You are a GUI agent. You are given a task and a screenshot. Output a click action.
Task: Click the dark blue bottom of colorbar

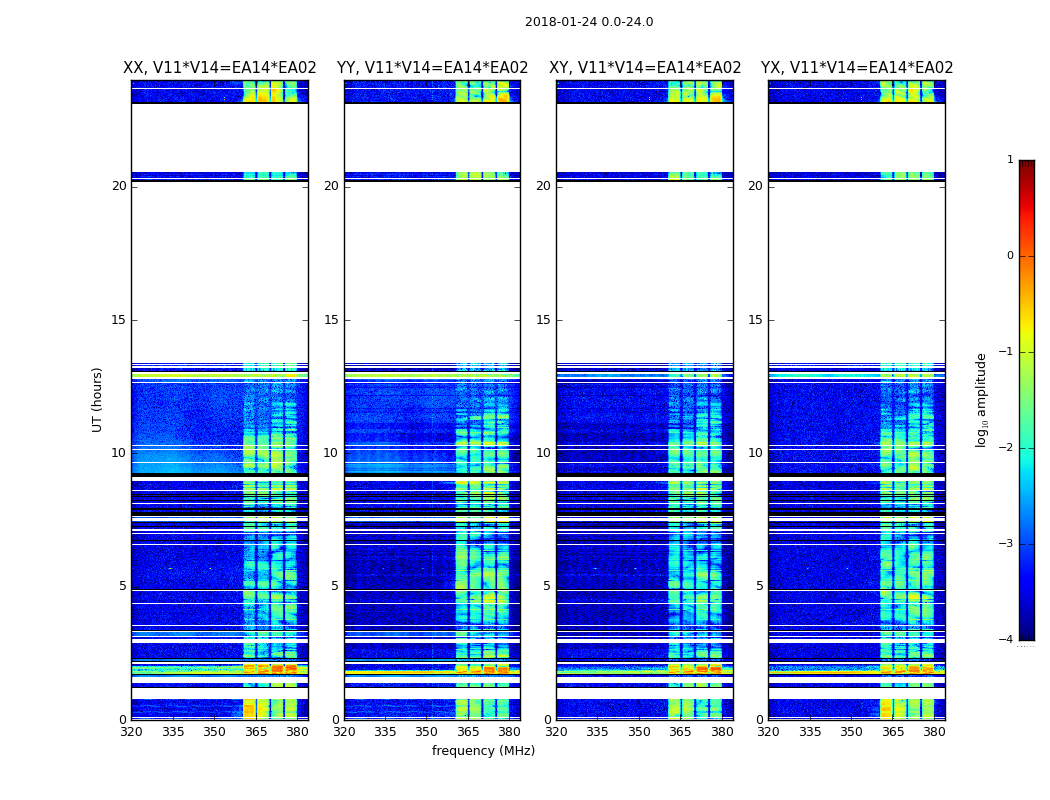pyautogui.click(x=1026, y=632)
